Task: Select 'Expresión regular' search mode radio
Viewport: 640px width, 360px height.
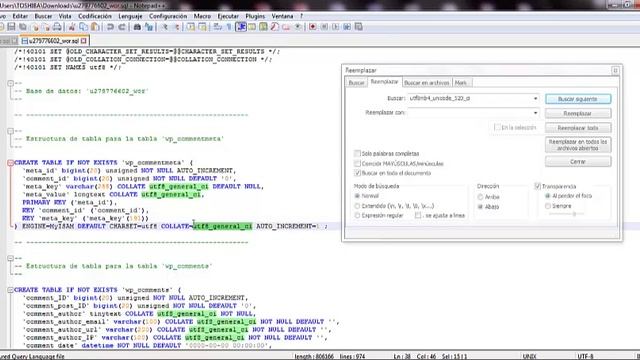Action: pyautogui.click(x=357, y=215)
